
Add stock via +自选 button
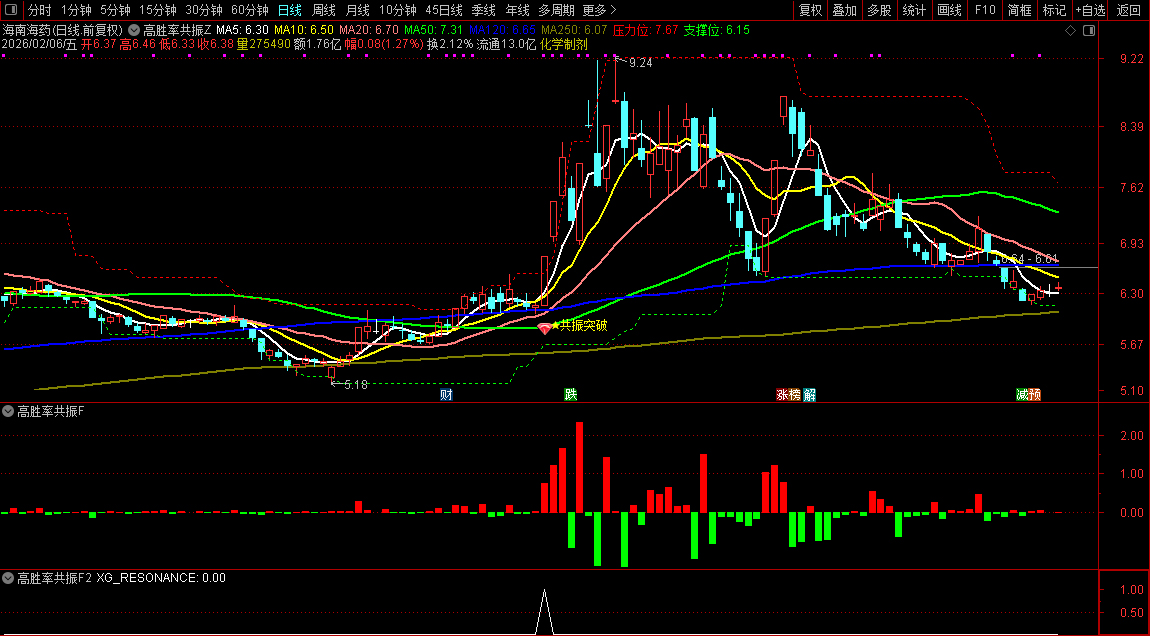(x=1091, y=10)
